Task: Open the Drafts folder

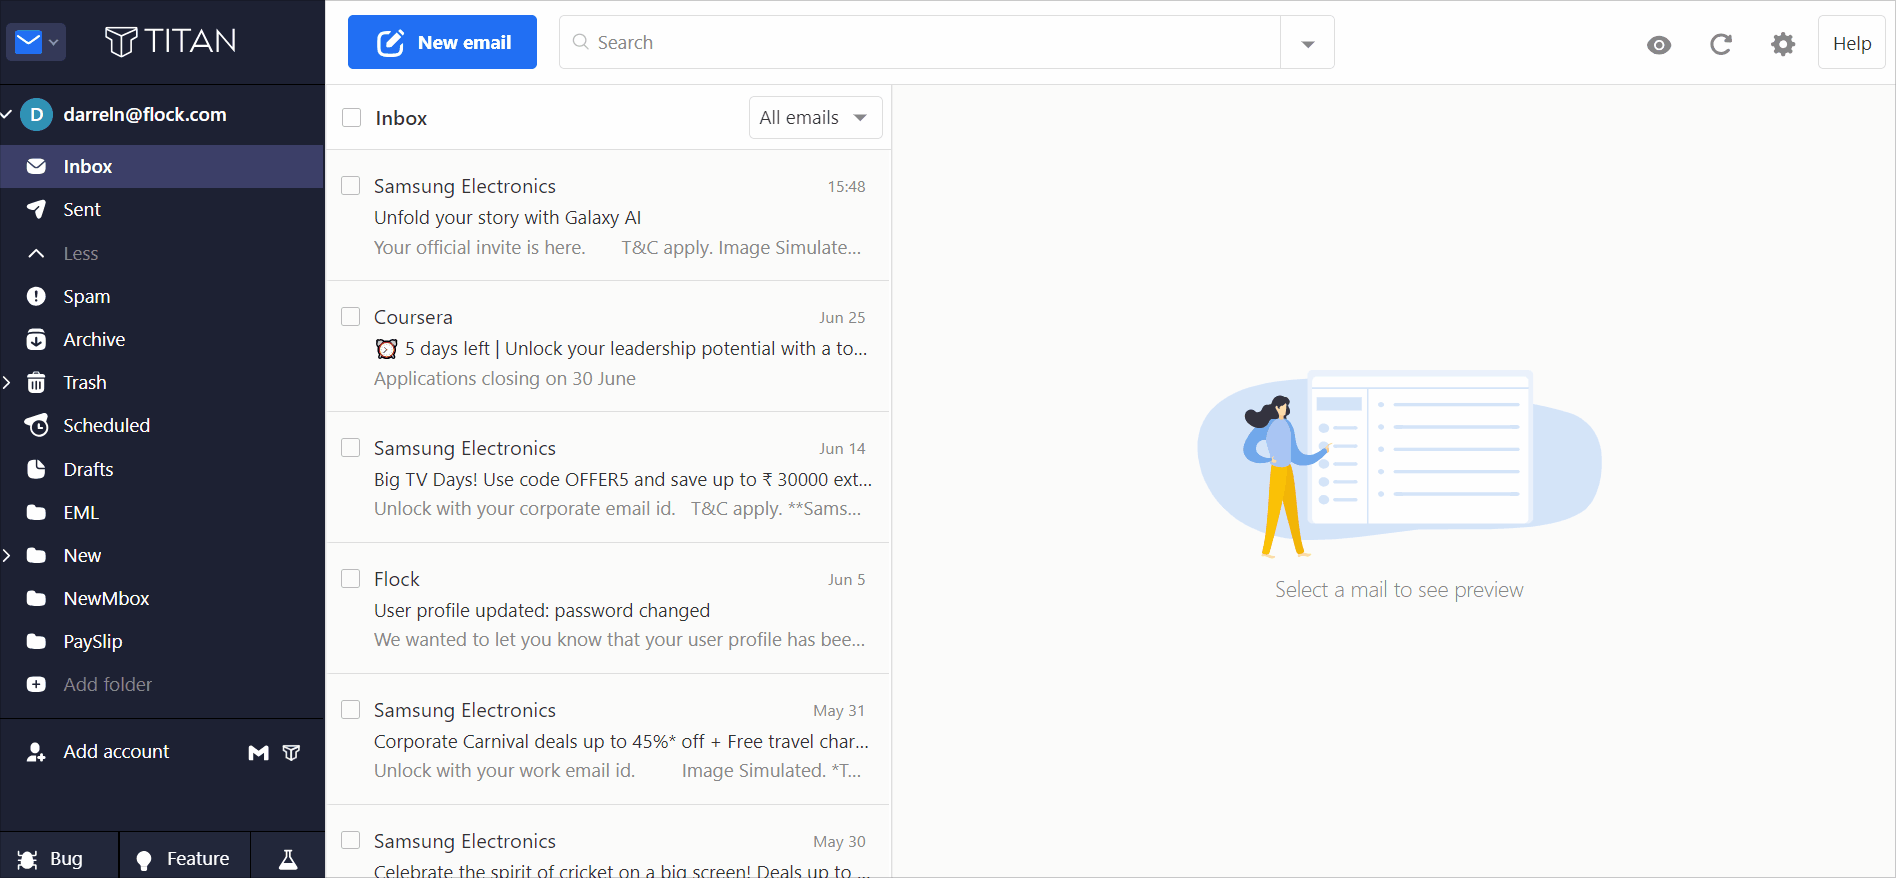Action: point(88,470)
